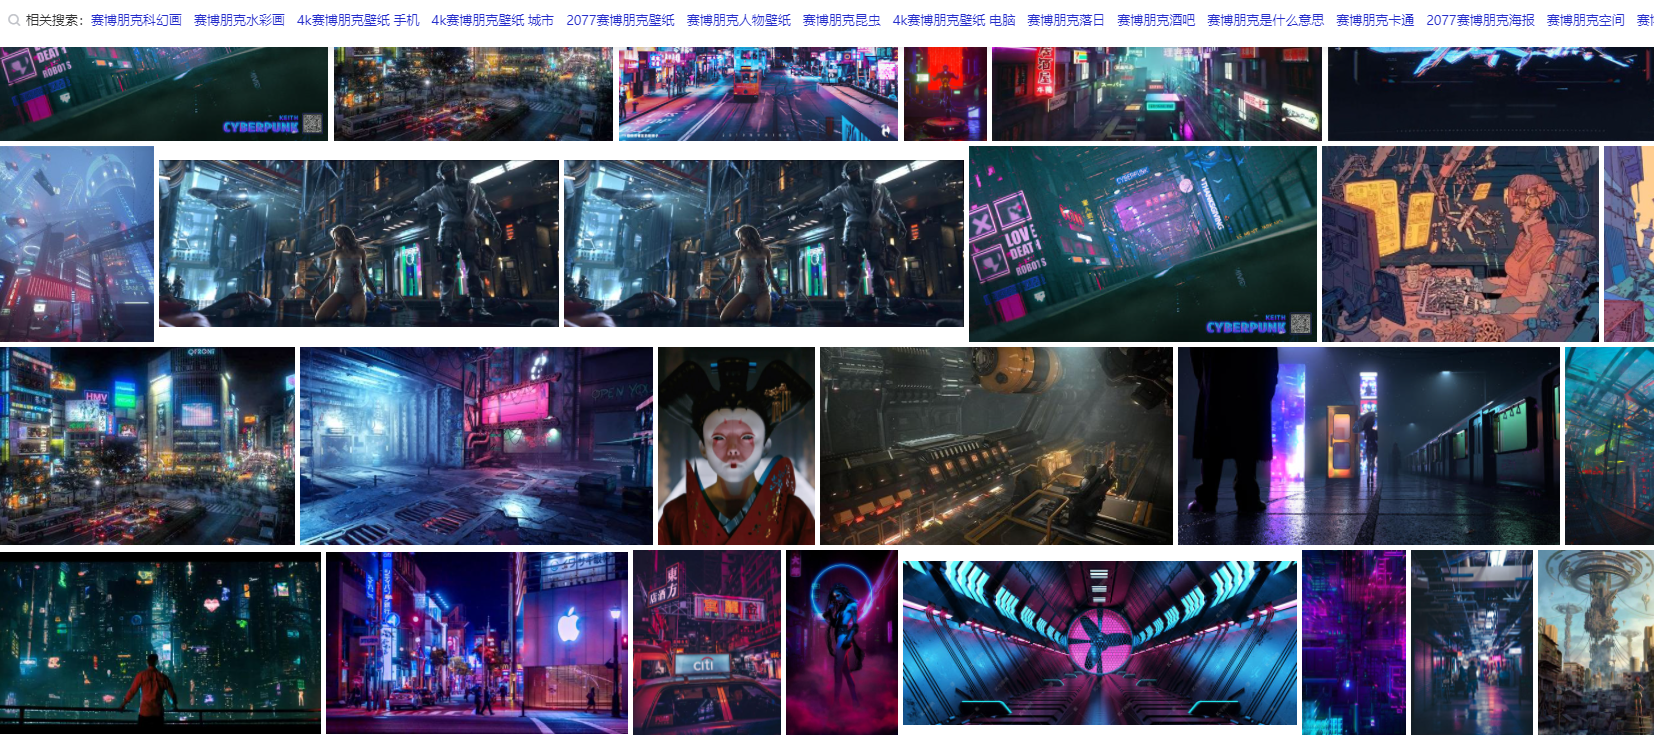Open related search 赛博朋克落日
The width and height of the screenshot is (1654, 736).
(1066, 20)
